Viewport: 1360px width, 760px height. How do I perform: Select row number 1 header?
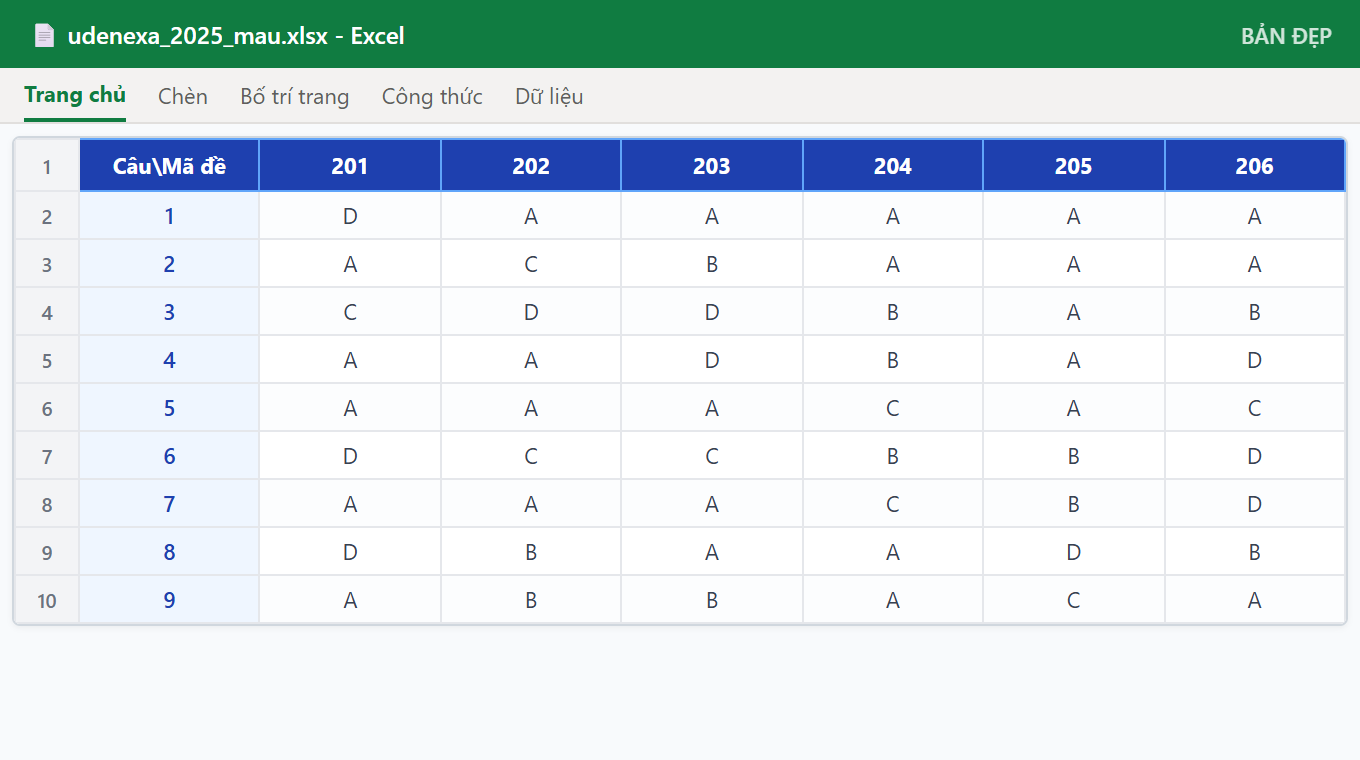47,166
